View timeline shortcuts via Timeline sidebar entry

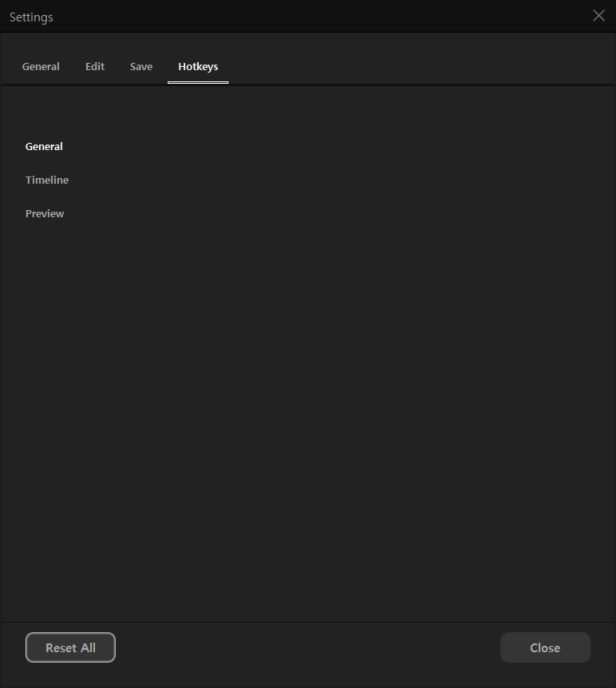point(47,180)
